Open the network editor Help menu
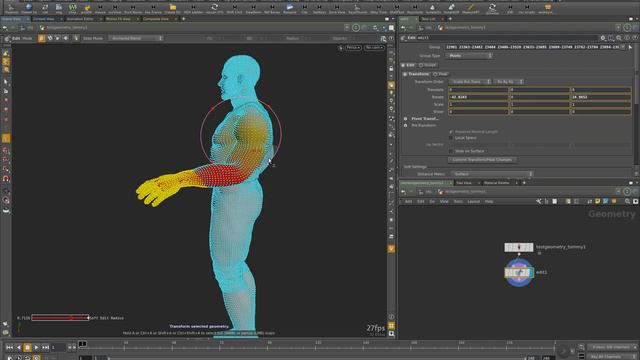This screenshot has width=640, height=360. (x=489, y=202)
